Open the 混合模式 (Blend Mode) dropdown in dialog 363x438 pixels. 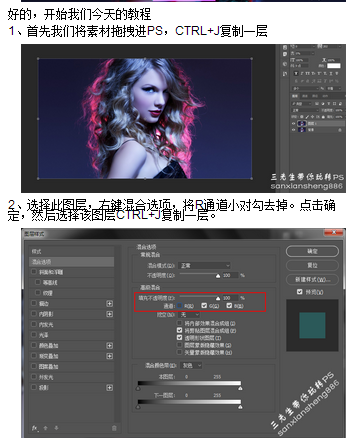point(204,266)
